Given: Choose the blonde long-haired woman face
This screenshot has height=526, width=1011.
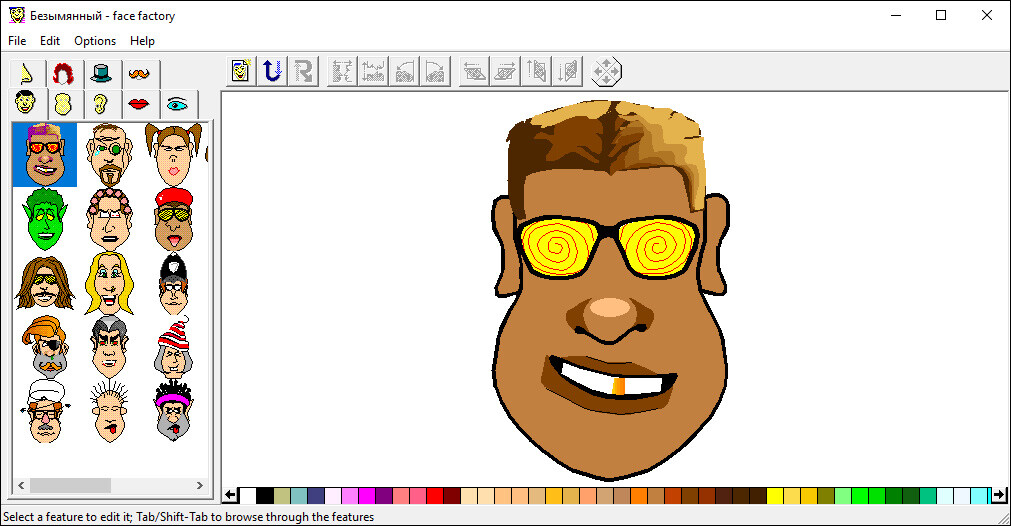Looking at the screenshot, I should tap(109, 283).
